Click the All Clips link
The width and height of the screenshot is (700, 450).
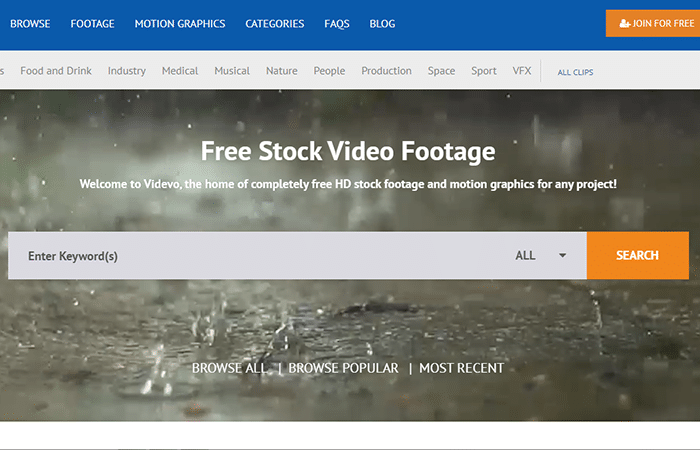coord(575,72)
